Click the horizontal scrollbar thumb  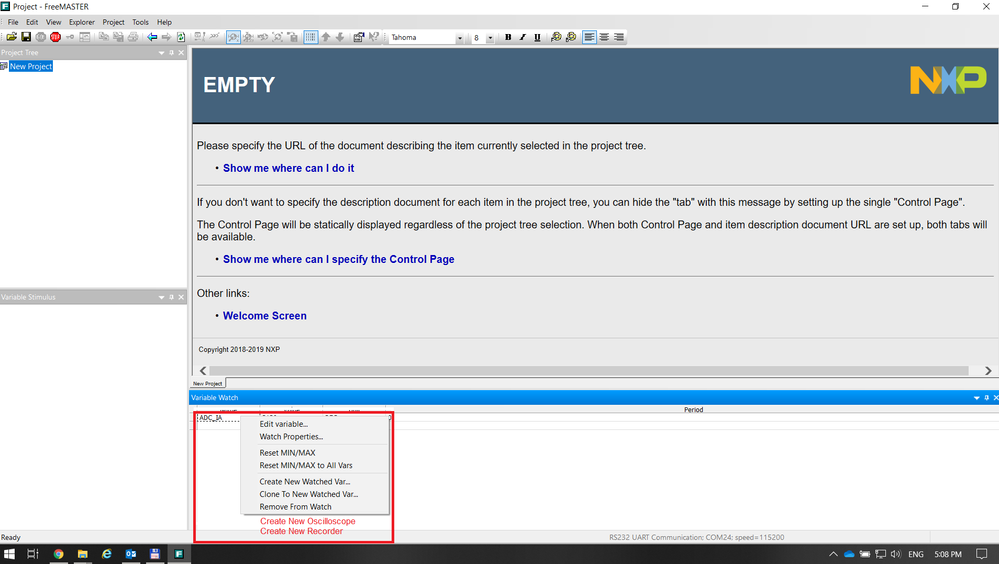589,370
